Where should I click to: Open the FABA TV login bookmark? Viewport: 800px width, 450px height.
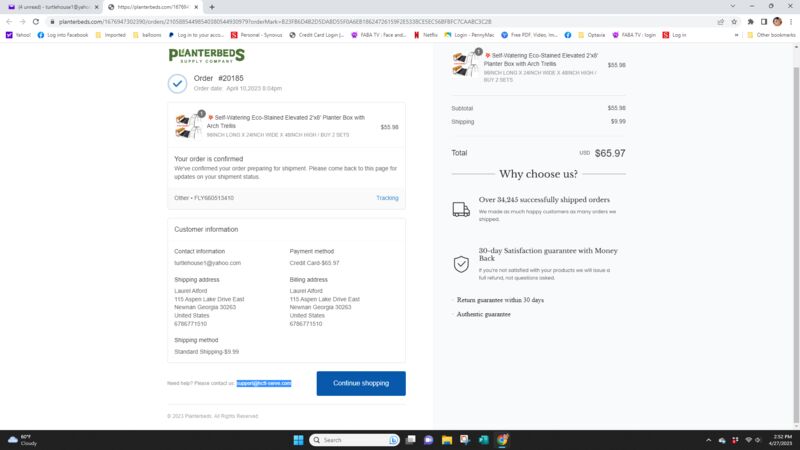click(634, 35)
